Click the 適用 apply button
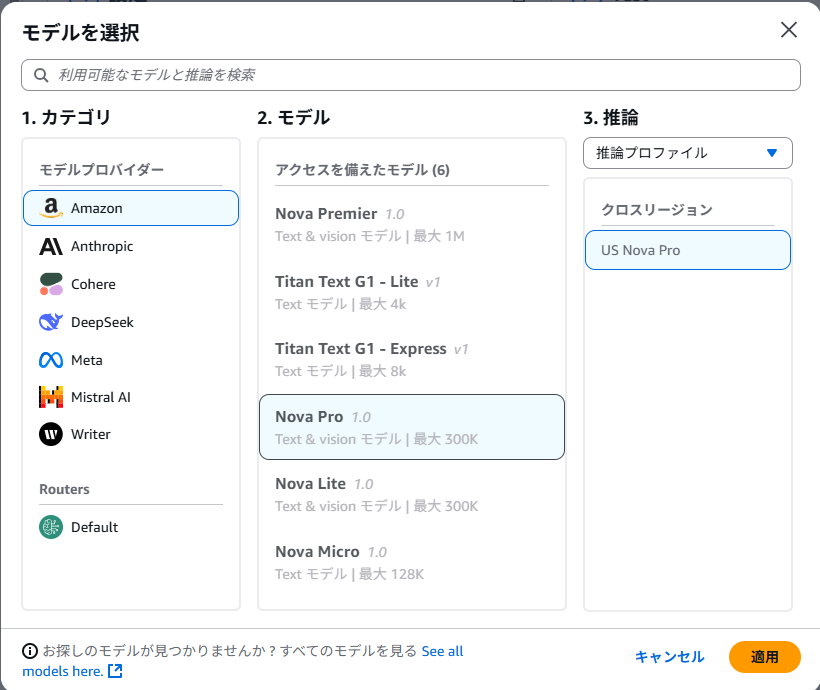 765,657
